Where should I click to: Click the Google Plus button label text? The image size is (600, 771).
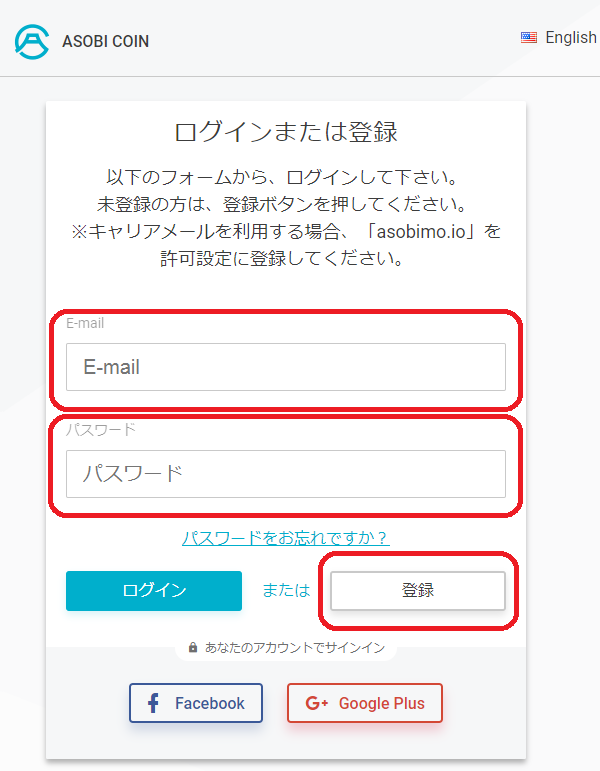pos(381,703)
